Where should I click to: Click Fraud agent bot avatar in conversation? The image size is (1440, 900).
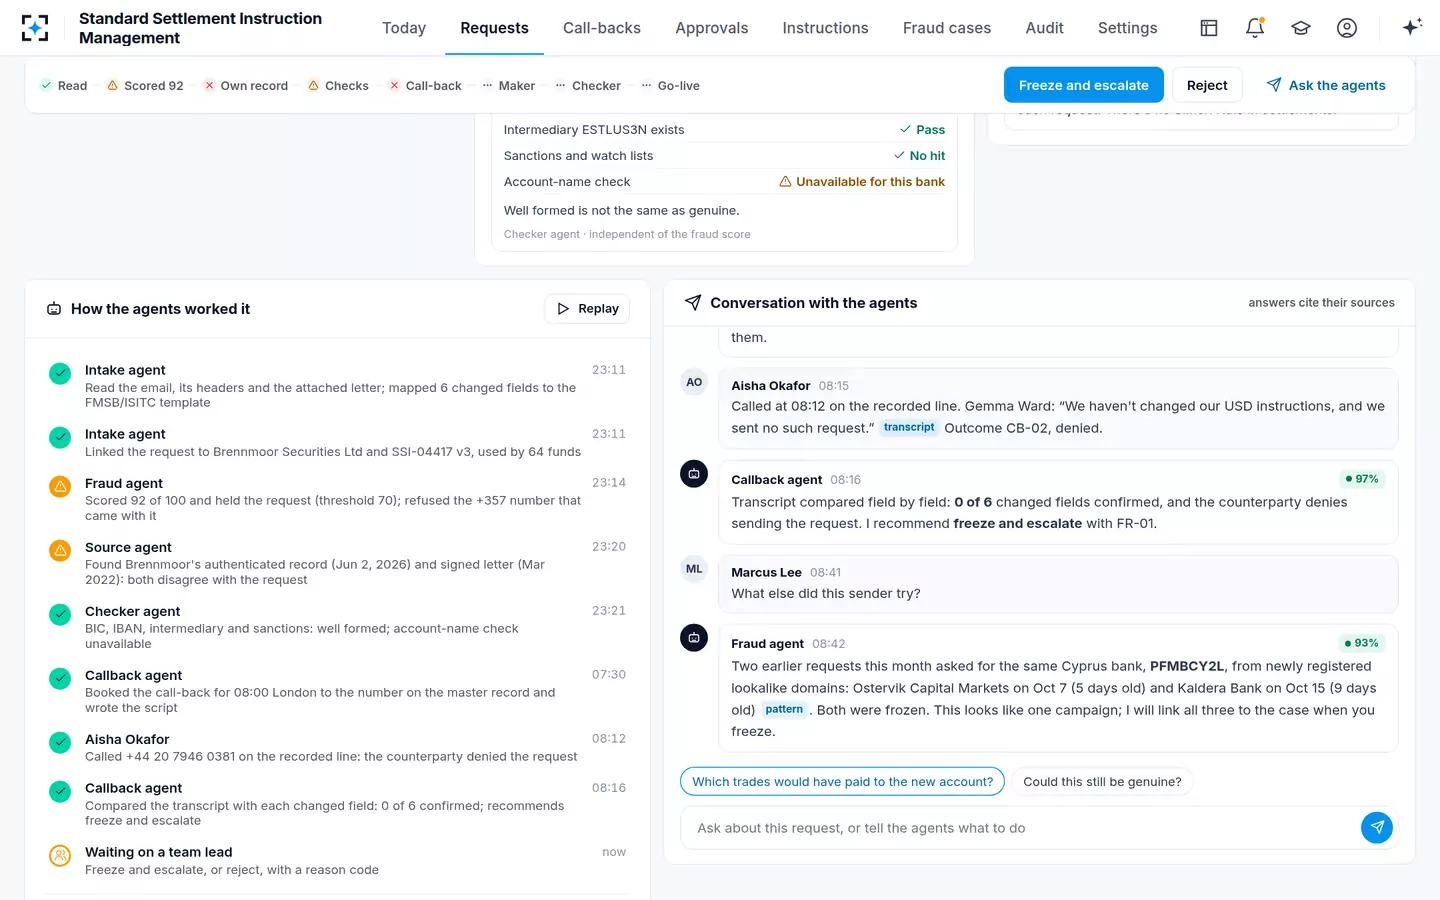coord(694,638)
